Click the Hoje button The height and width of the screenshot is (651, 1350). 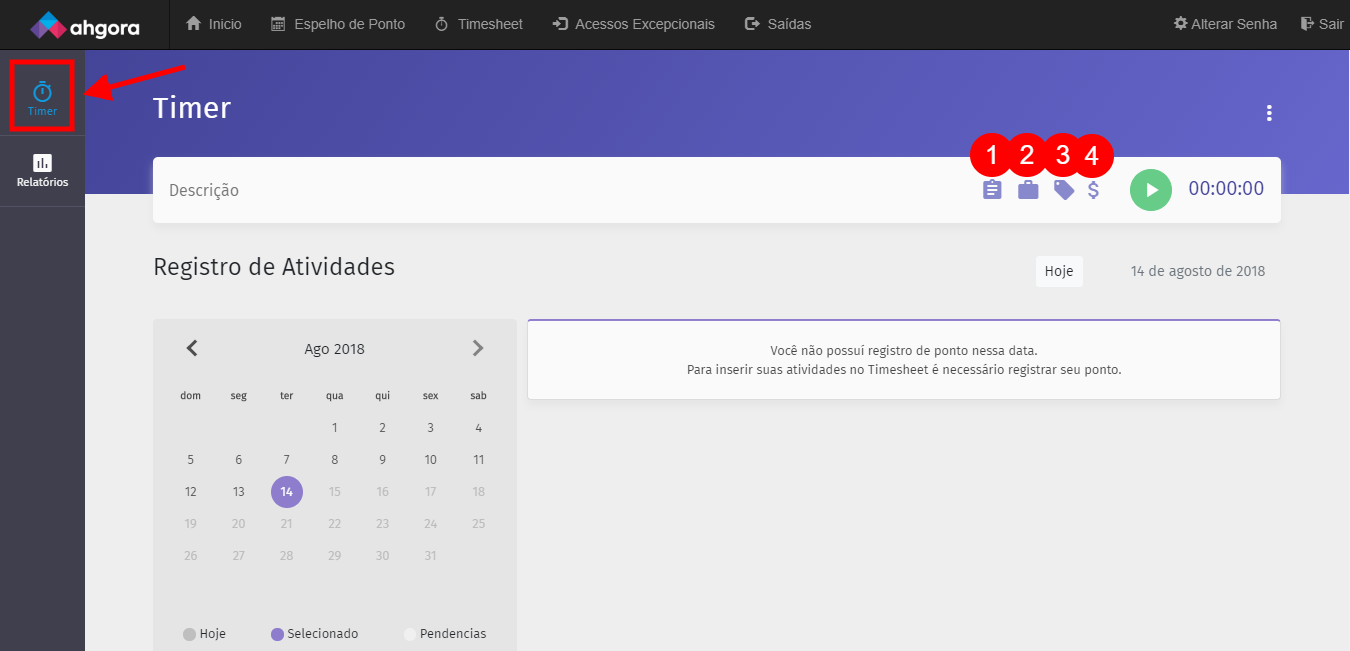[1059, 271]
